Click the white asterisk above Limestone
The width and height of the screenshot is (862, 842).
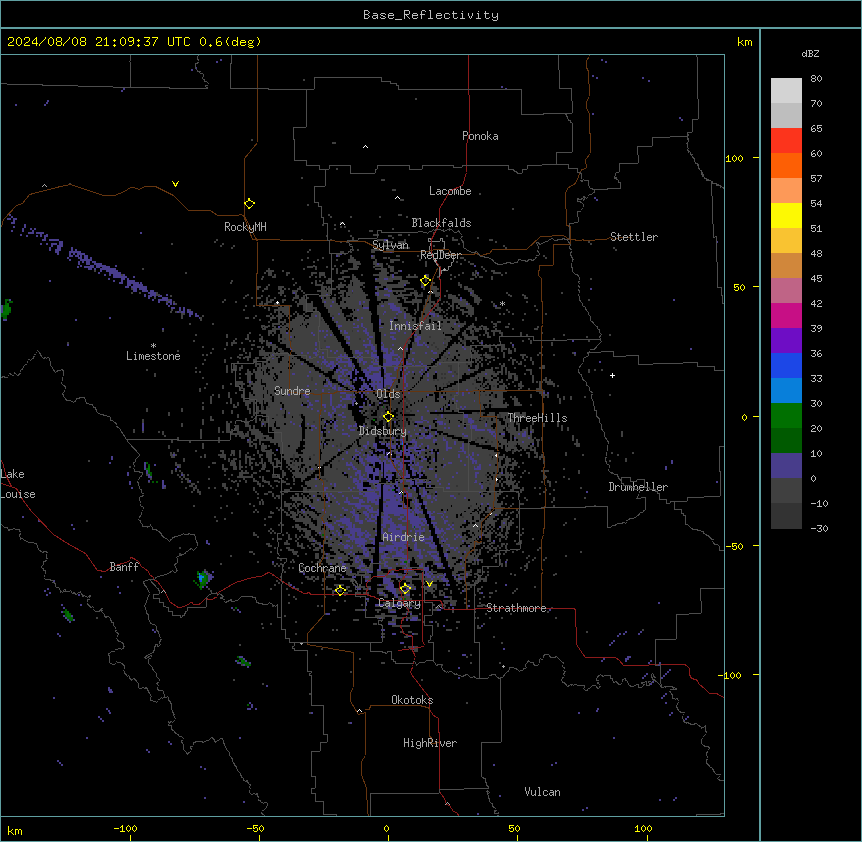click(x=153, y=346)
